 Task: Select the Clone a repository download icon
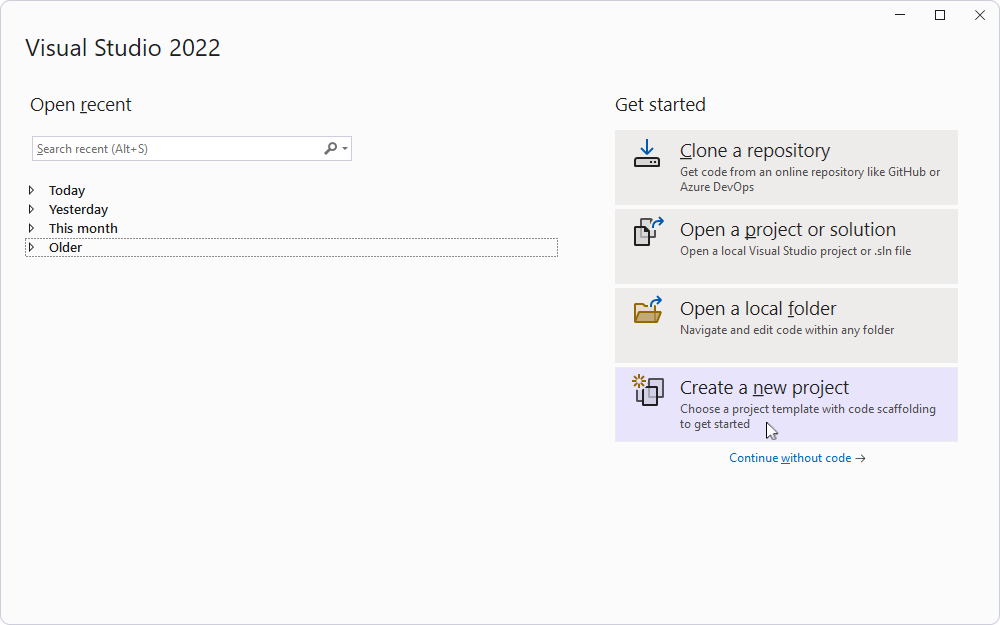tap(646, 153)
